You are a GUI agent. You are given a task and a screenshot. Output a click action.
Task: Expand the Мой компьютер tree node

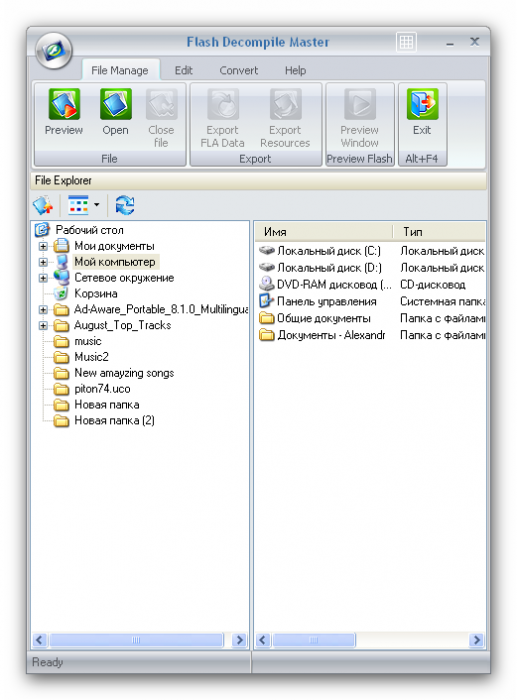click(x=43, y=262)
